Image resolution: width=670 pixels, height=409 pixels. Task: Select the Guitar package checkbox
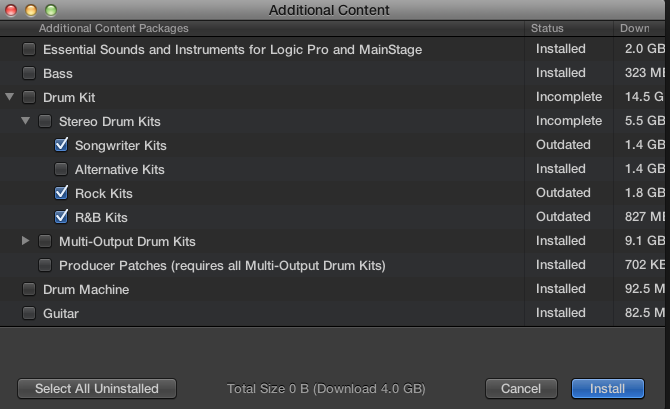tap(29, 313)
